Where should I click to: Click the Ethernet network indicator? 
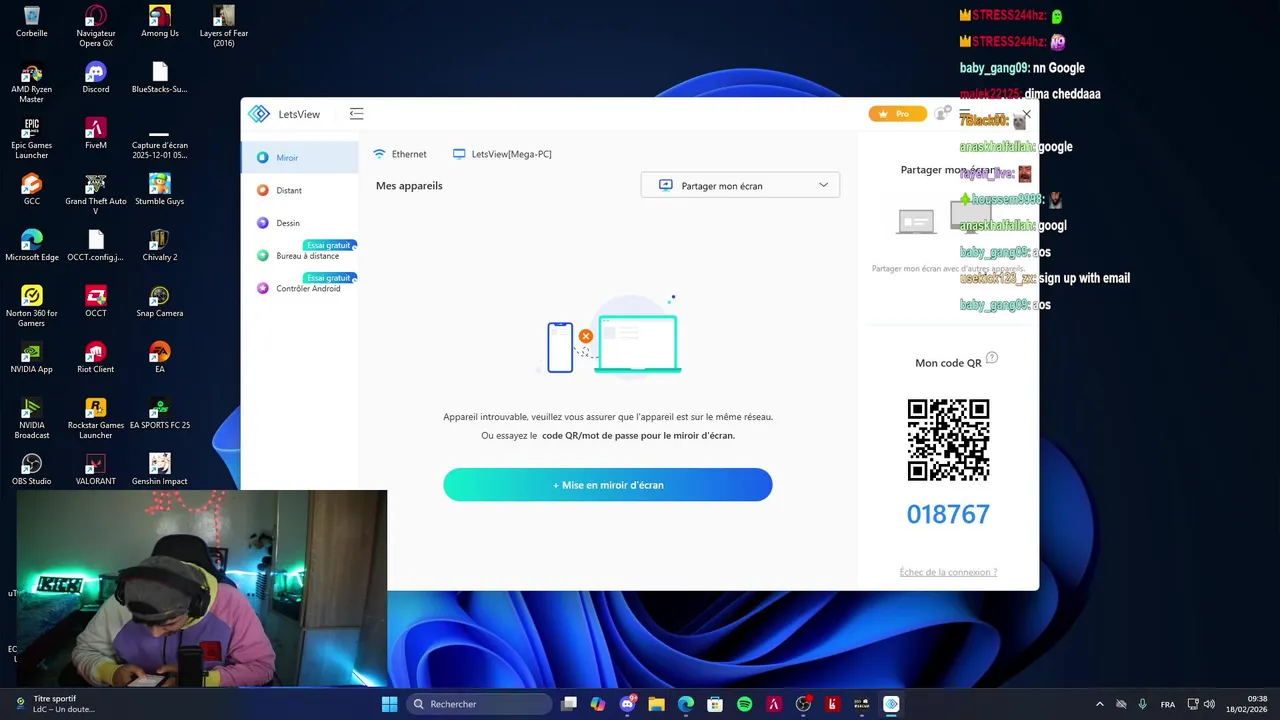[x=400, y=154]
